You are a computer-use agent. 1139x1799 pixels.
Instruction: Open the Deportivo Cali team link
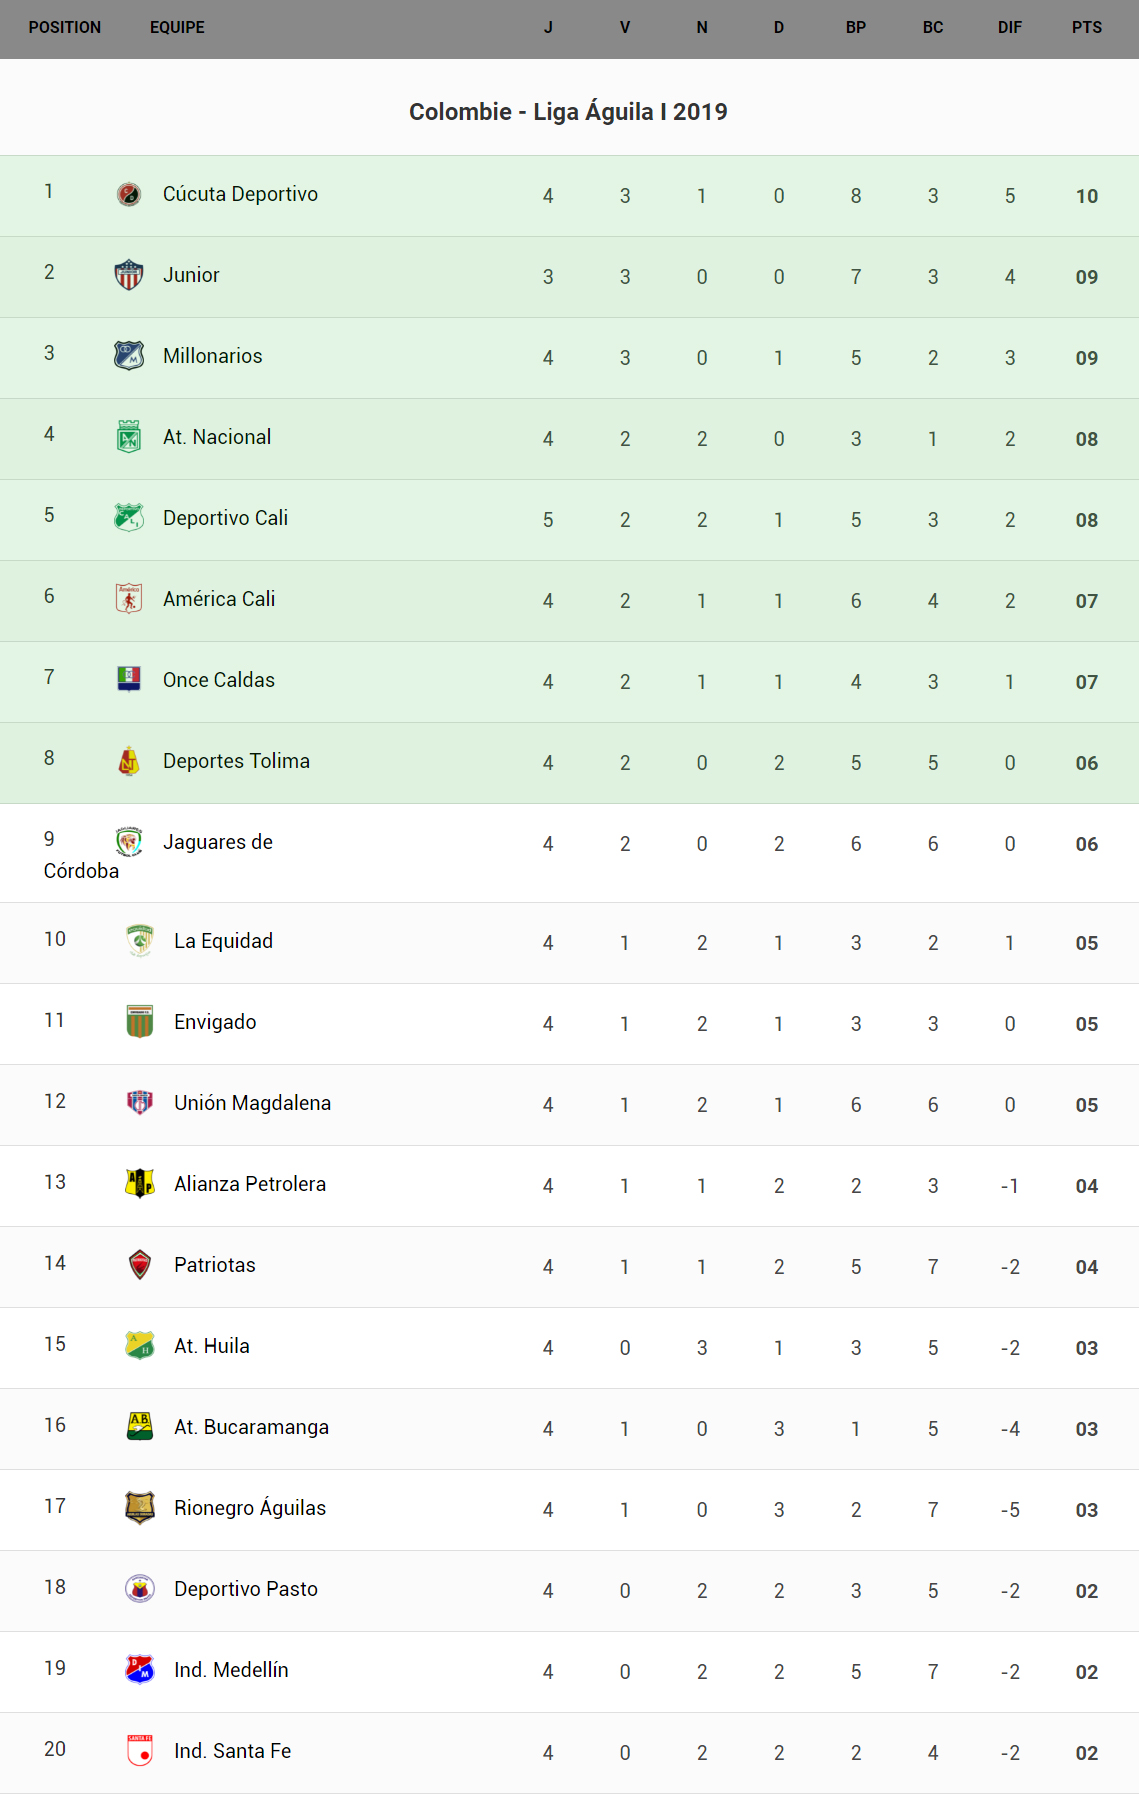pyautogui.click(x=225, y=518)
